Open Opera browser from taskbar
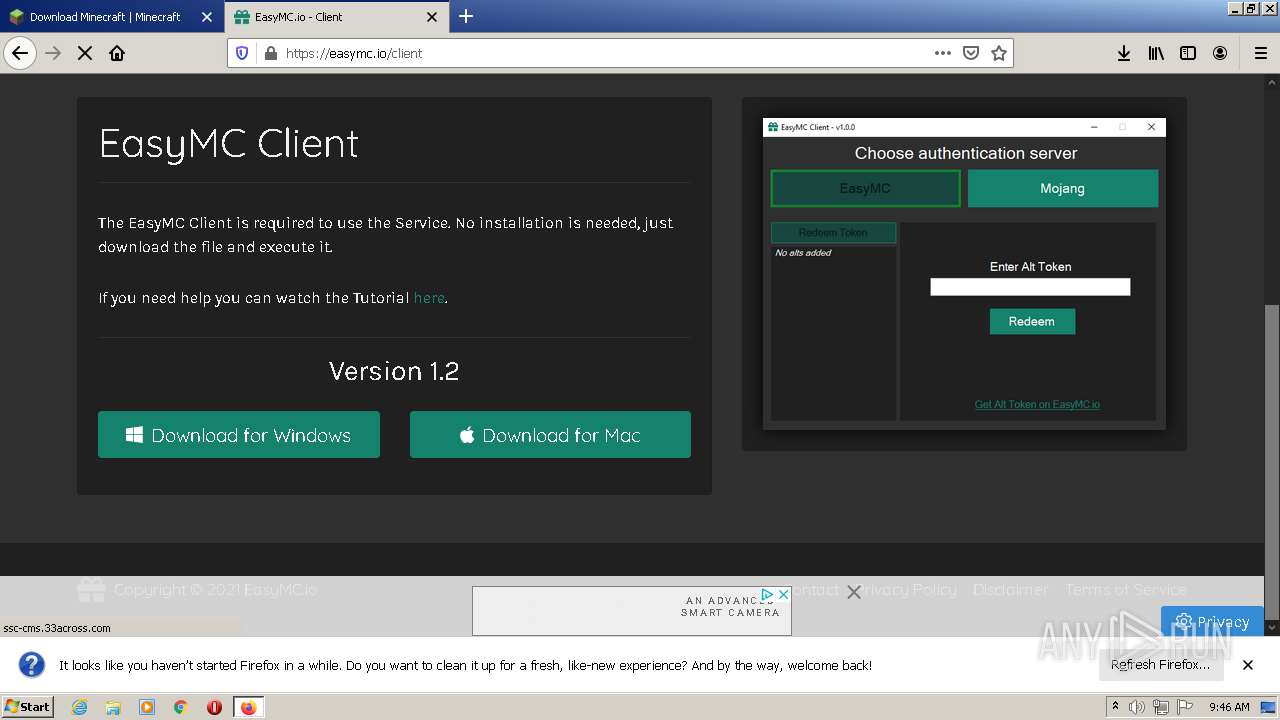 [x=214, y=707]
